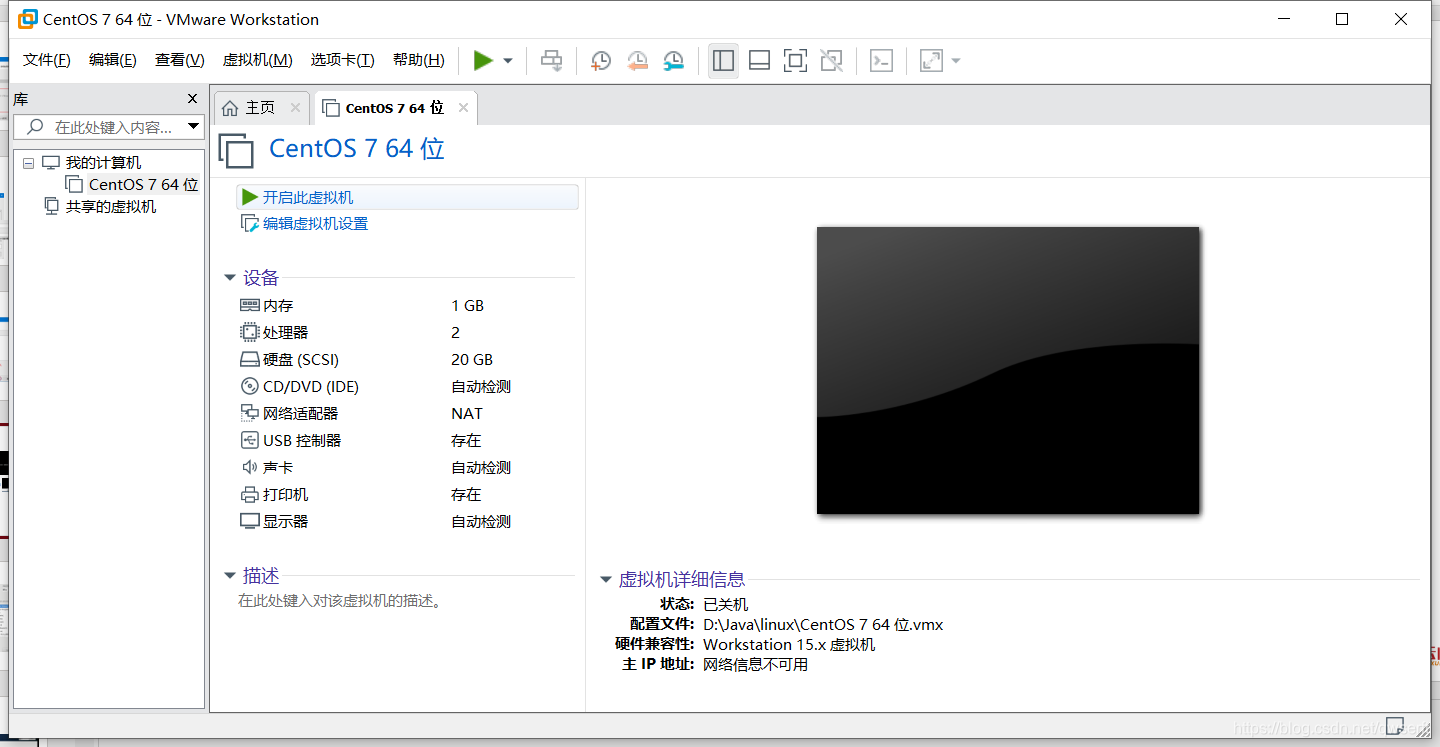Click the 已关机 status value
This screenshot has height=747, width=1440.
[x=726, y=605]
